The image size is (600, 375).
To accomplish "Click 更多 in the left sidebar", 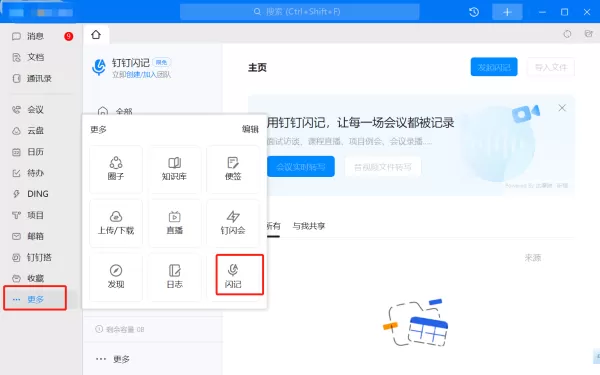I will coord(35,299).
